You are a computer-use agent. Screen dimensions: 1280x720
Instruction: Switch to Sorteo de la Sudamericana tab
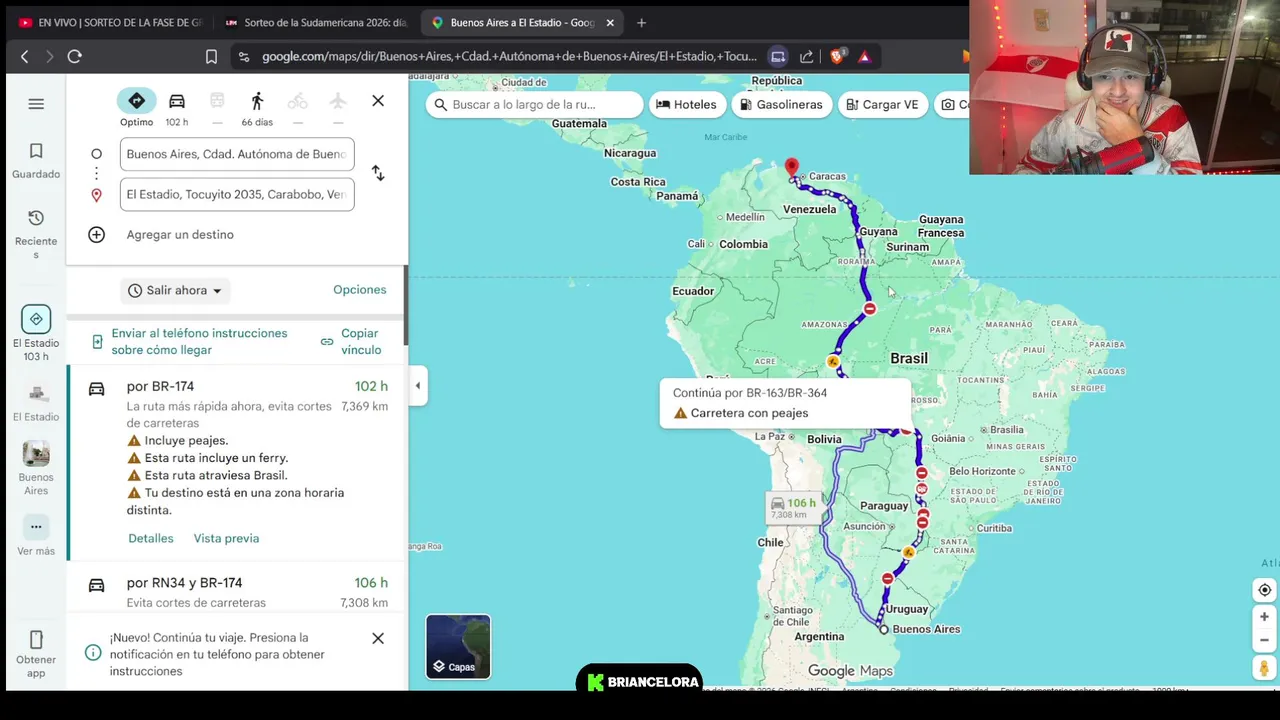[x=316, y=22]
